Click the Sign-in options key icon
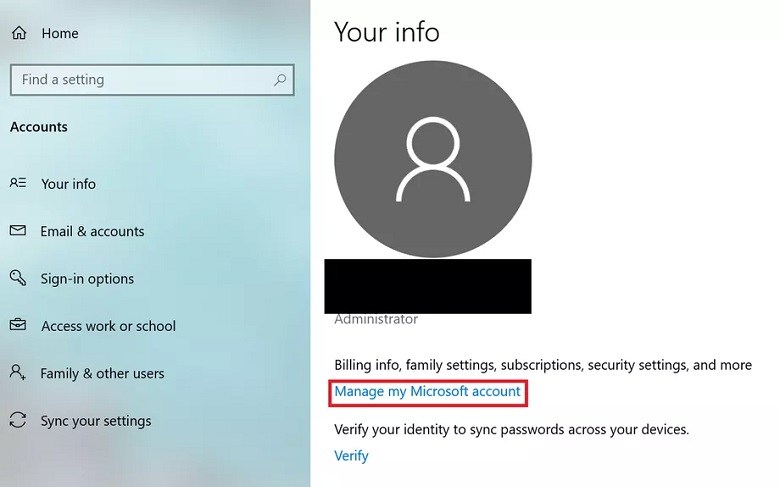The width and height of the screenshot is (780, 487). tap(18, 278)
